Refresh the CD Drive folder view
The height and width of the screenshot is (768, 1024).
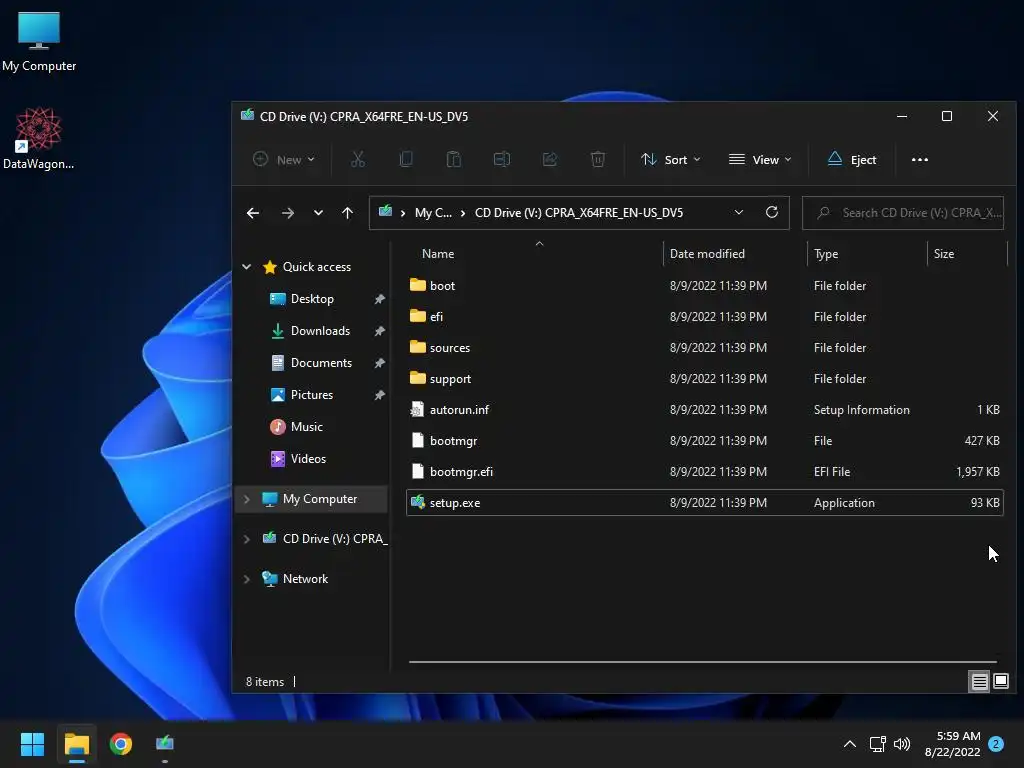[771, 212]
